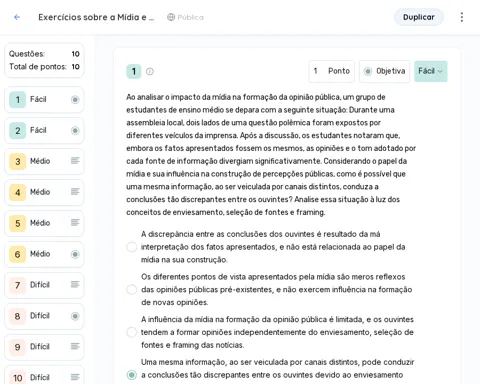Click the 1 Ponto score field
Viewport: 480px width, 384px height.
click(332, 71)
